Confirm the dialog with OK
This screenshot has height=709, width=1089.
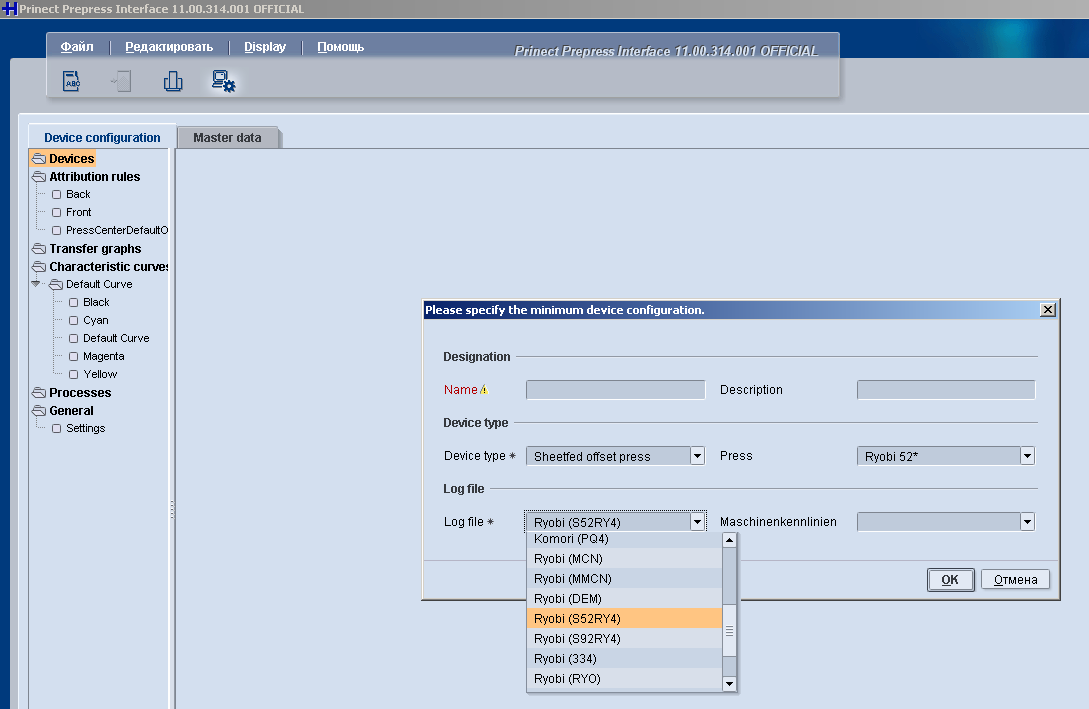tap(950, 580)
